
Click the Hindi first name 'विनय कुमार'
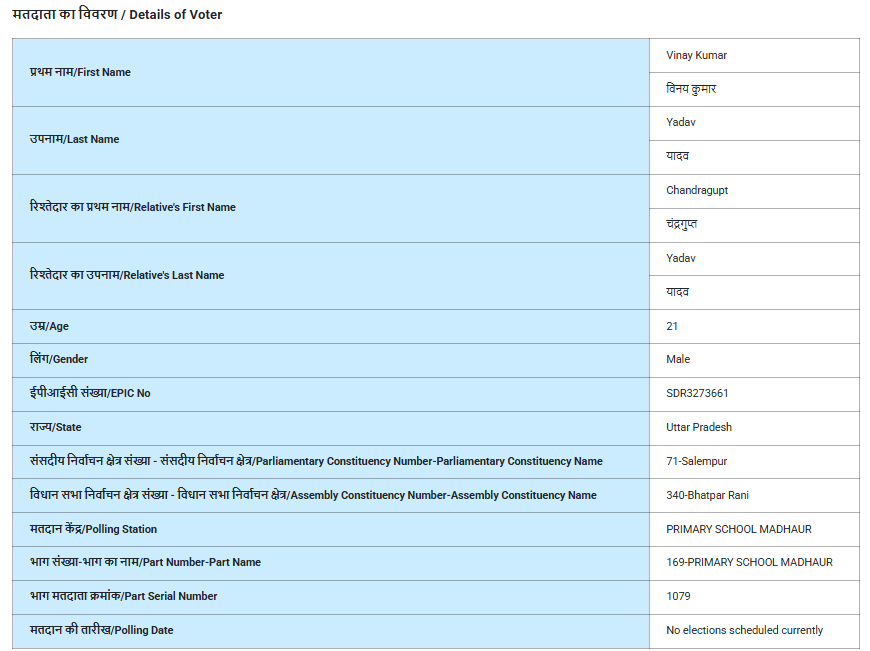point(691,89)
